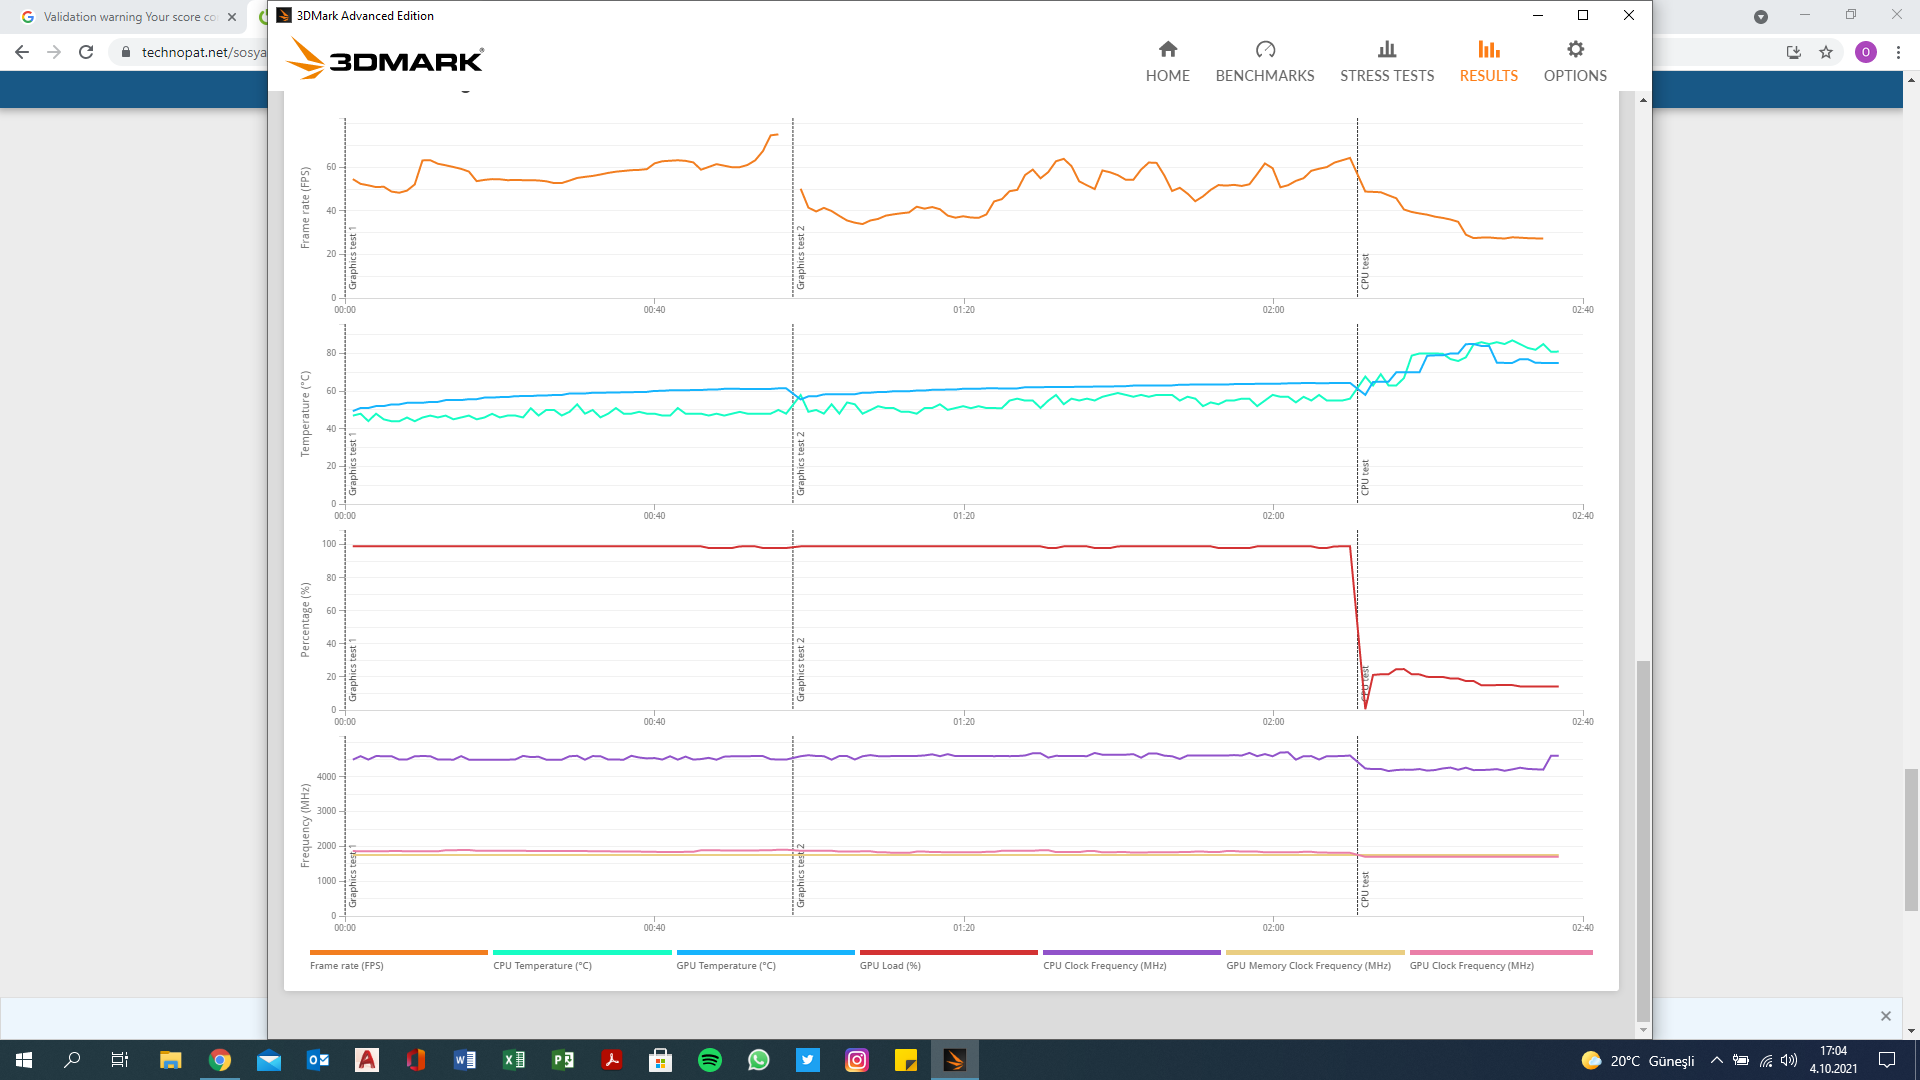Bookmark this page with the star icon
1920x1080 pixels.
[x=1826, y=52]
